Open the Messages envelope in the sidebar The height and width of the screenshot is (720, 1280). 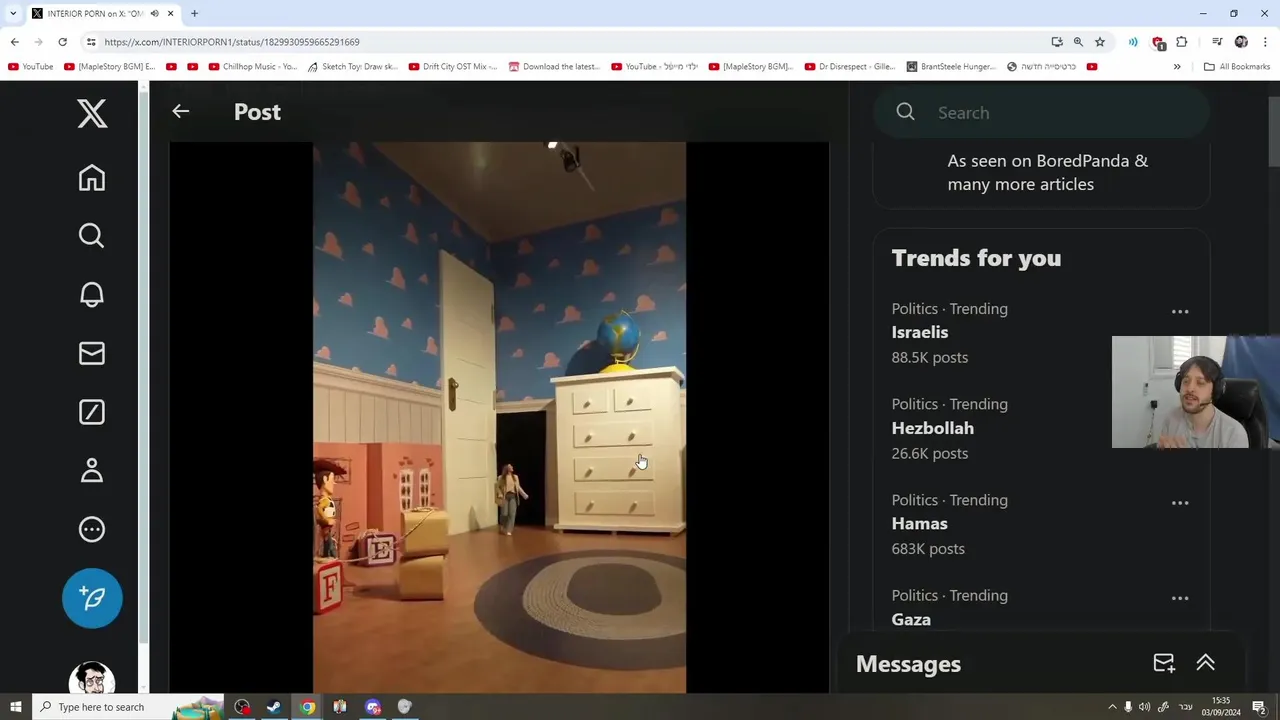(x=92, y=353)
